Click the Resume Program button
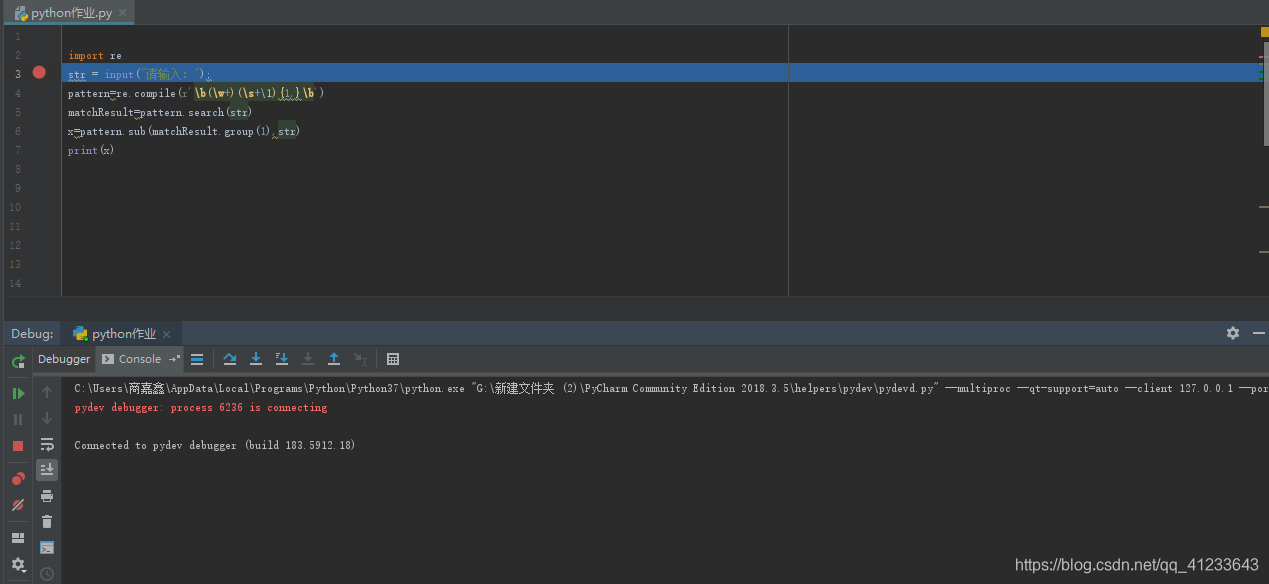Screen dimensions: 1269x584 pos(17,394)
